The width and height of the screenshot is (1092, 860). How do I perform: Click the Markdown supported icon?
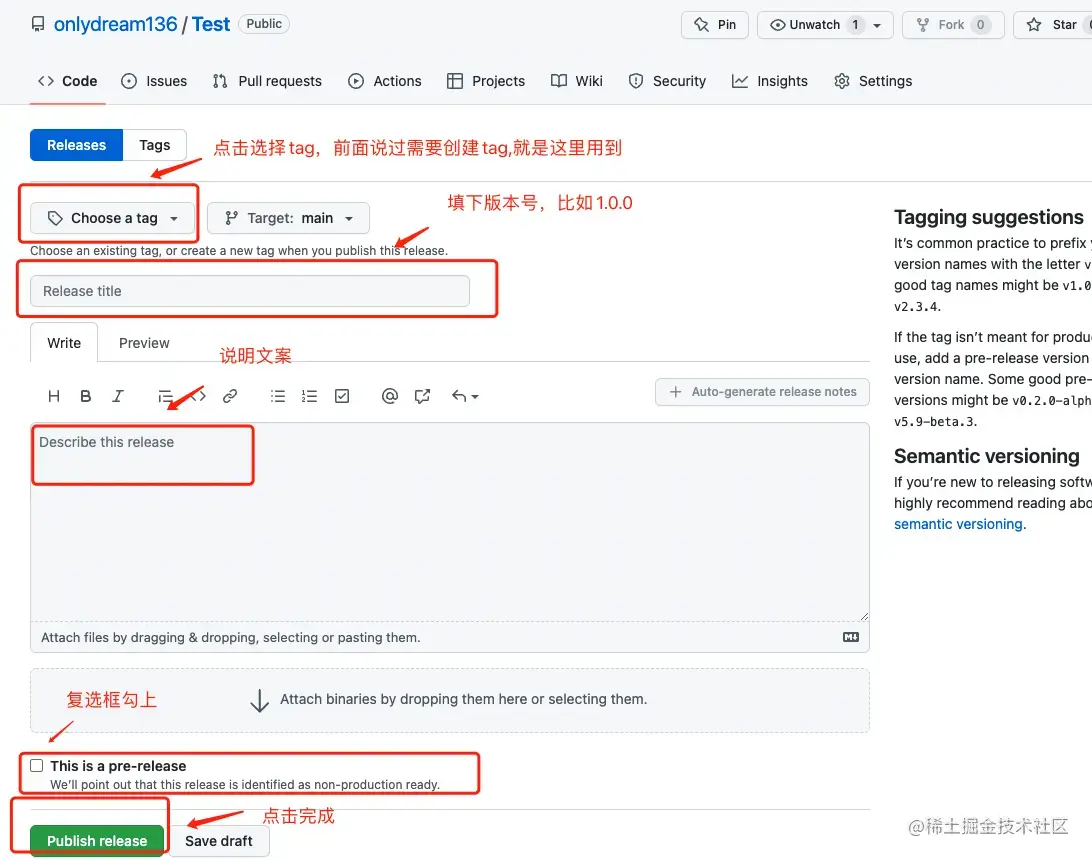point(851,637)
